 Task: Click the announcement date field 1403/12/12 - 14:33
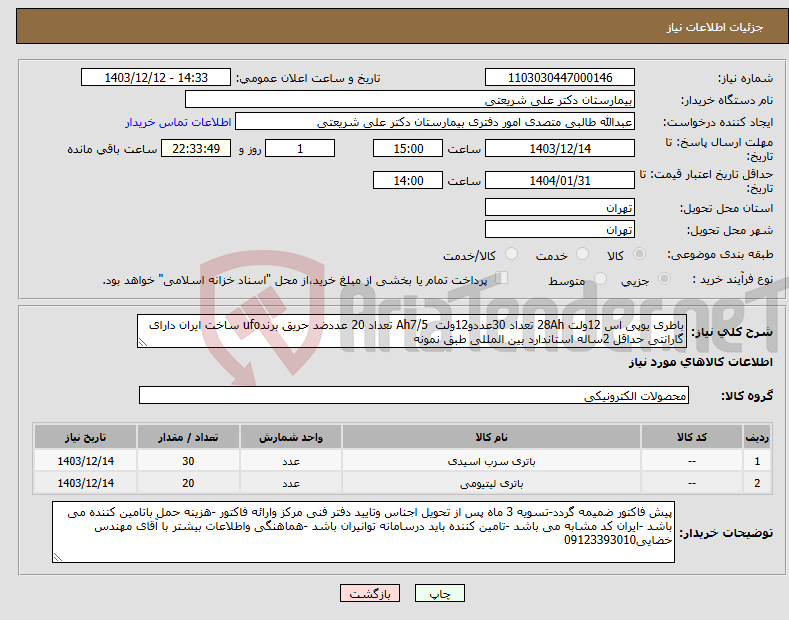click(155, 78)
